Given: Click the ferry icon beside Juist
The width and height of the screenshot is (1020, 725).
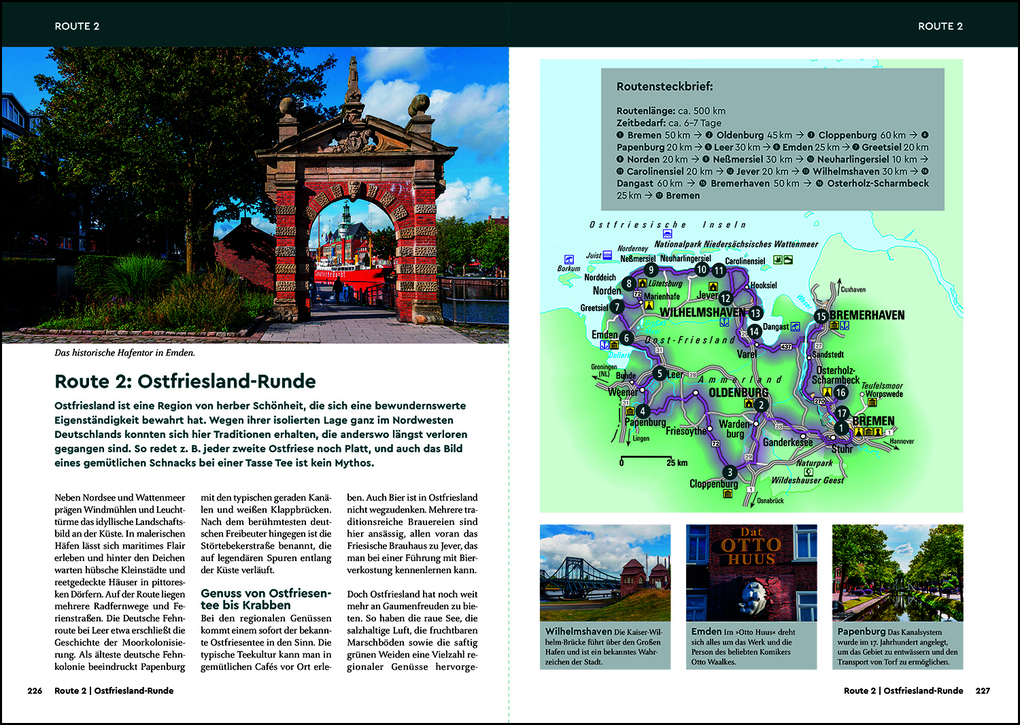Looking at the screenshot, I should click(607, 255).
